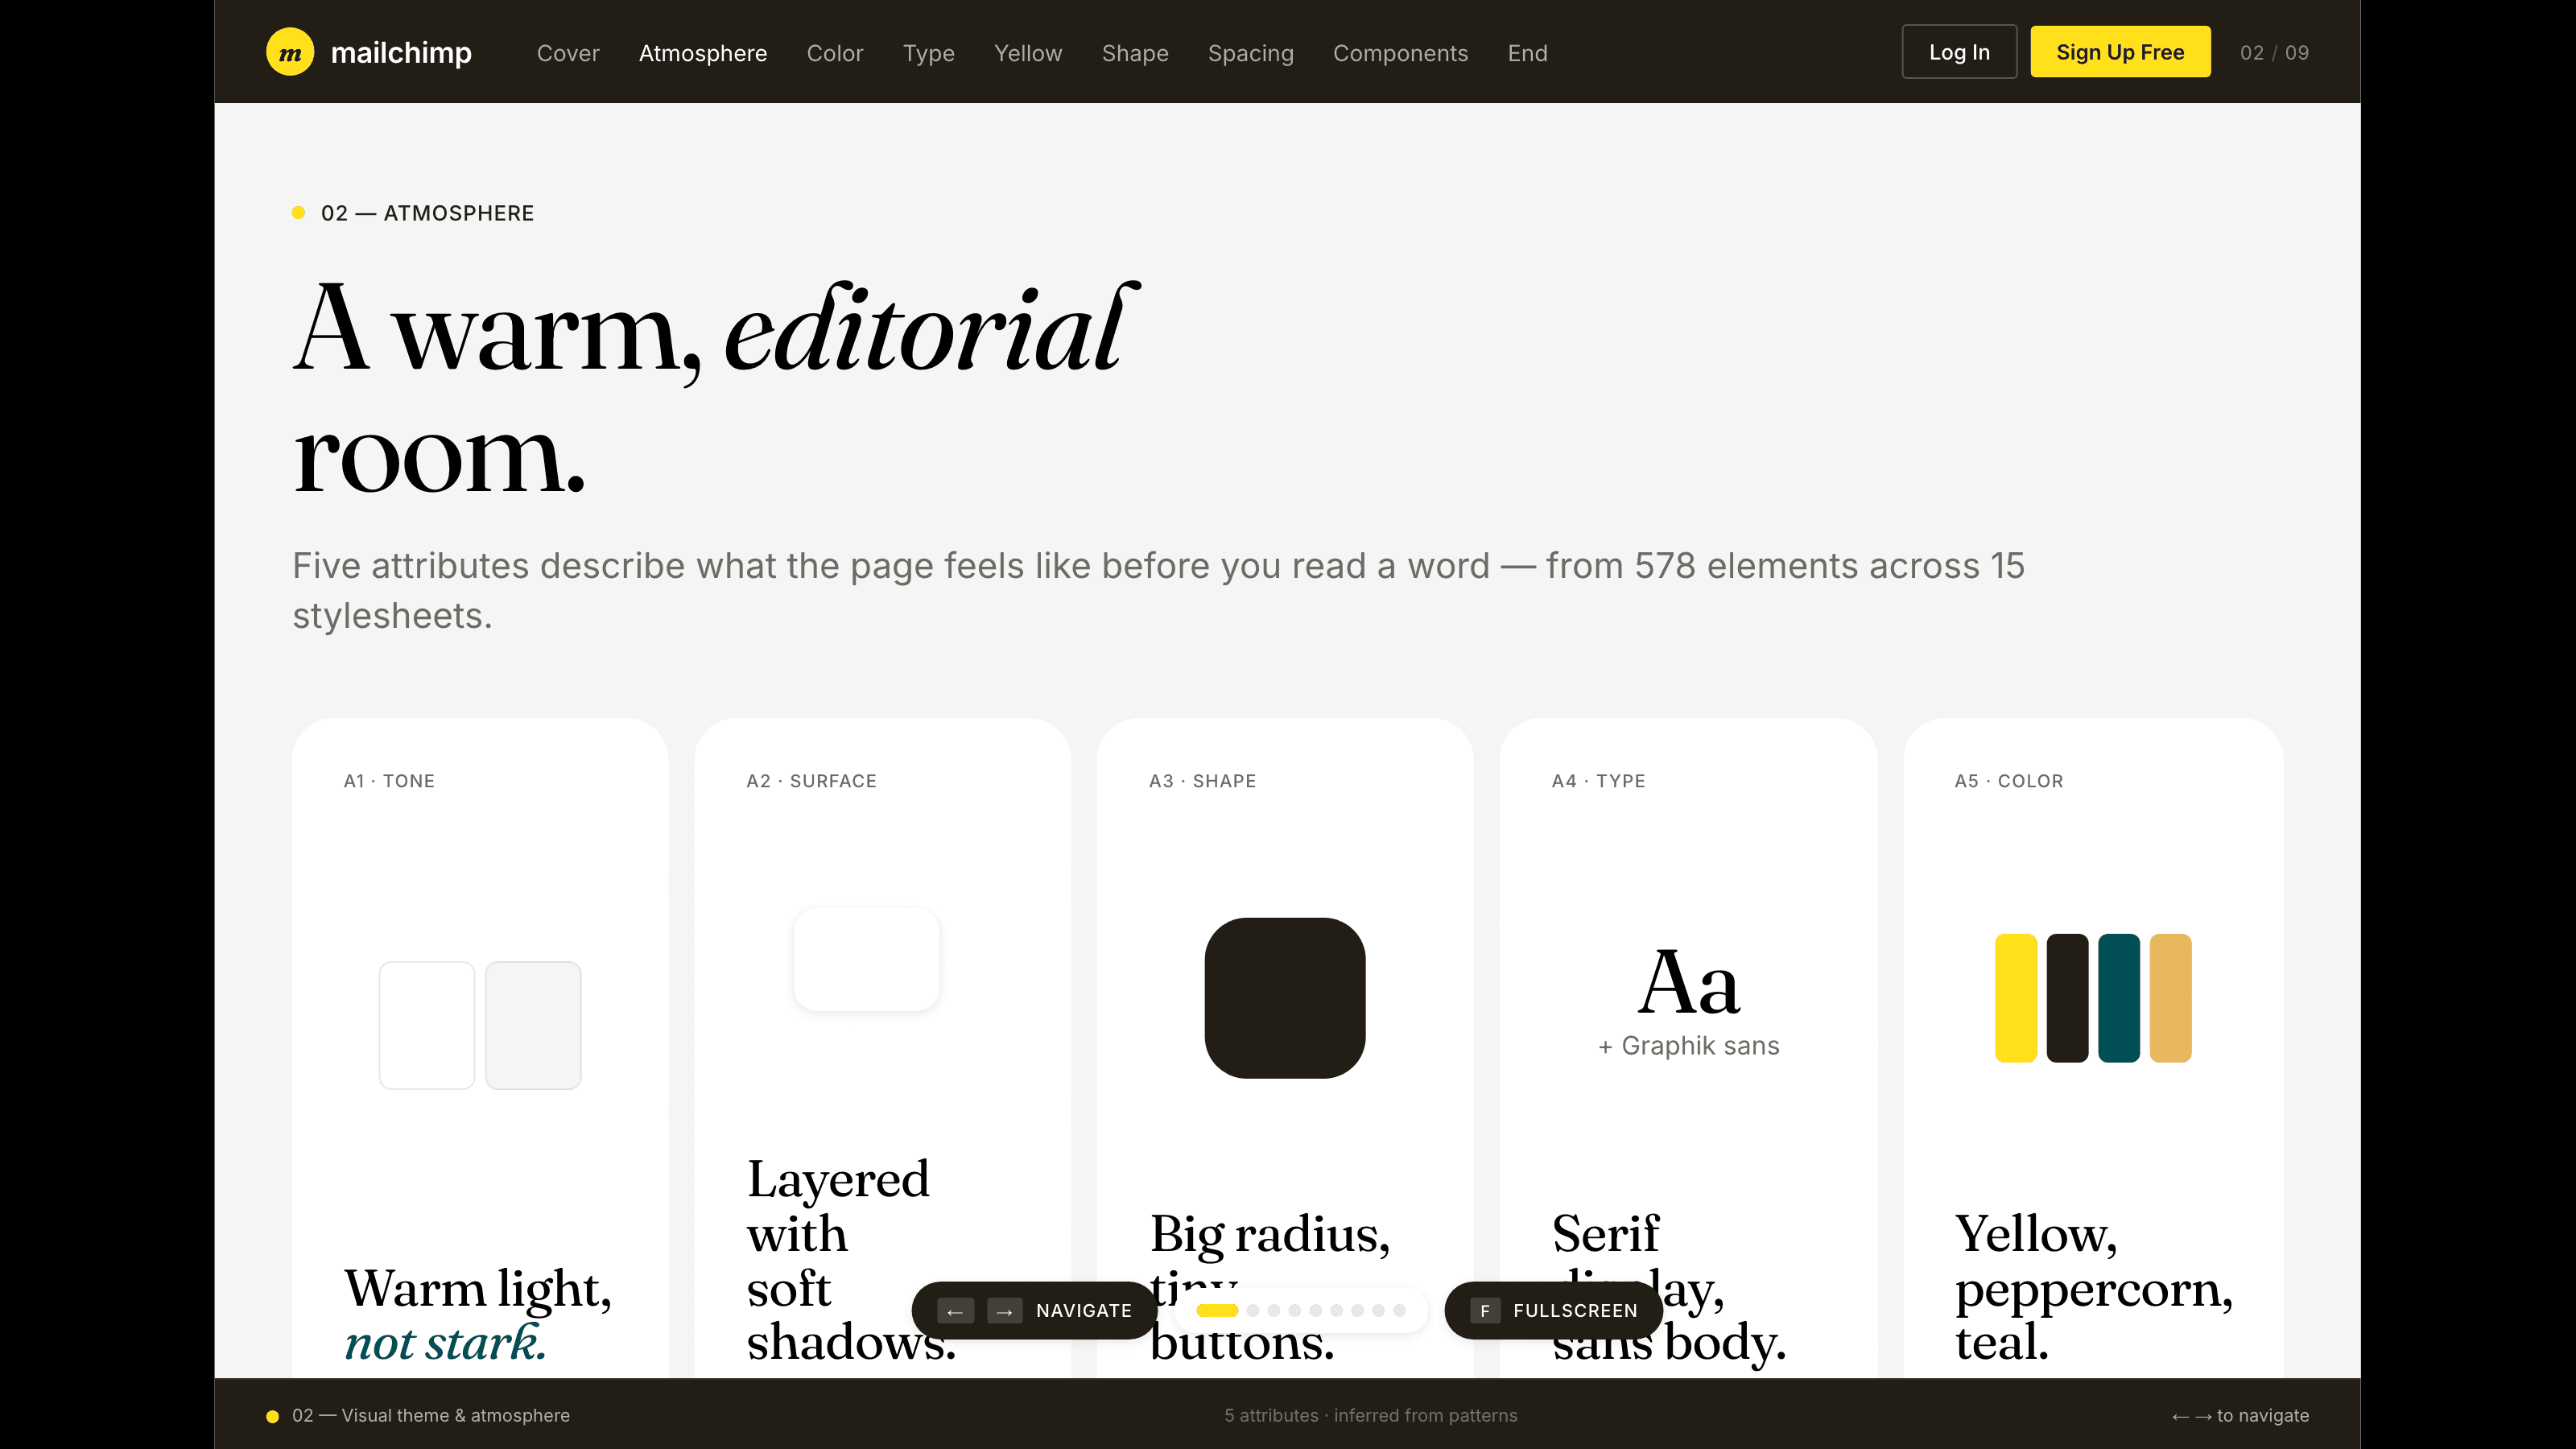Click the peppercorn black color bar
2576x1449 pixels.
click(x=2067, y=997)
